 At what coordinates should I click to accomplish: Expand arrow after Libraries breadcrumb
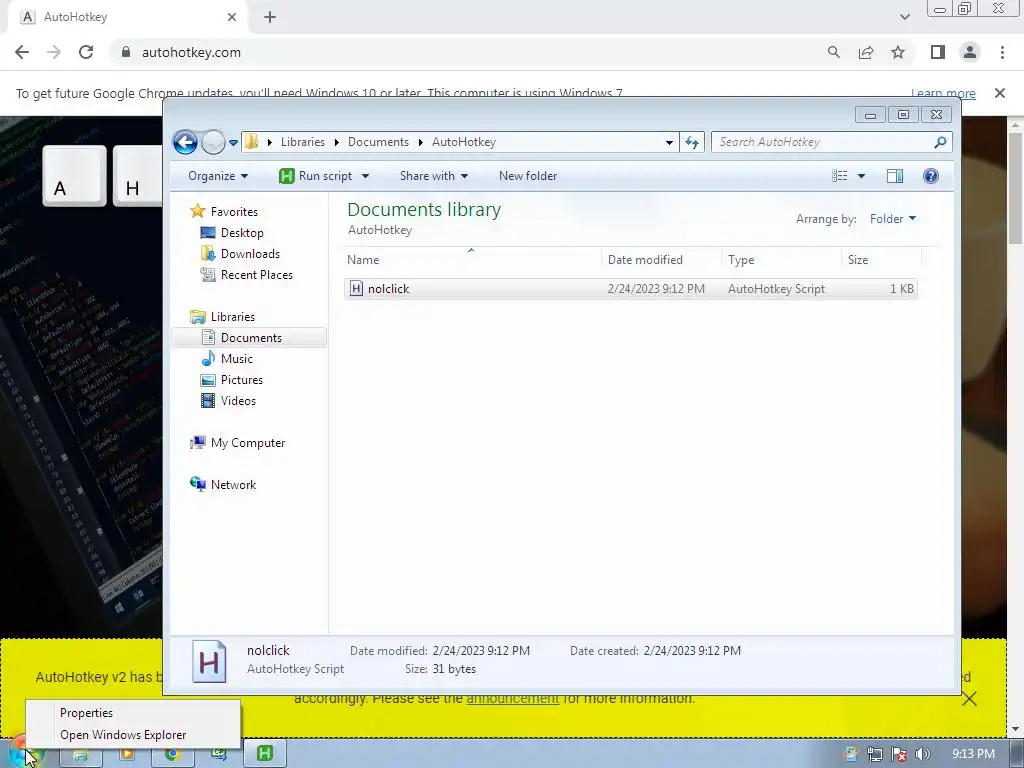click(336, 142)
